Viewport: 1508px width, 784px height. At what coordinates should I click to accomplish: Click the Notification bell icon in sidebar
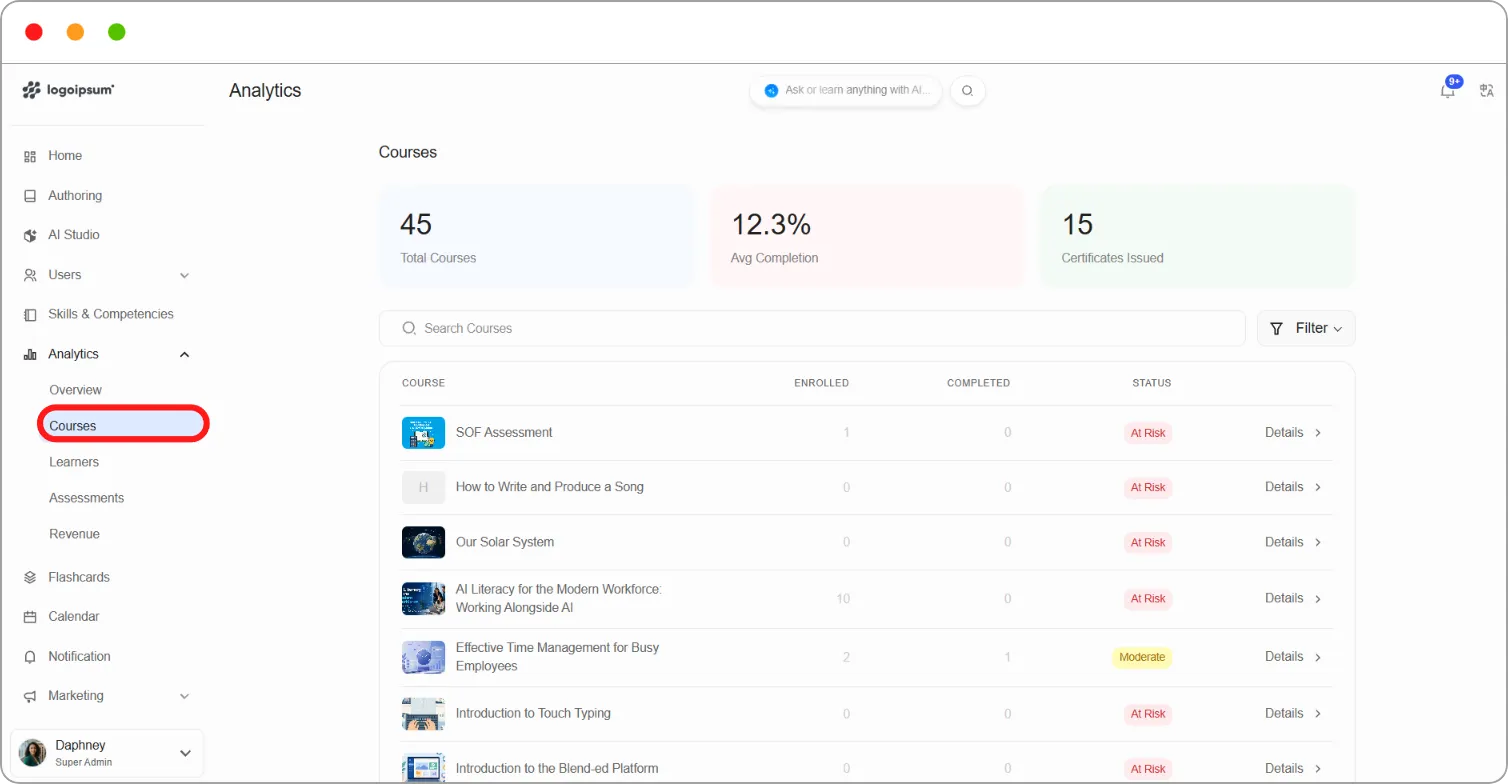(30, 657)
